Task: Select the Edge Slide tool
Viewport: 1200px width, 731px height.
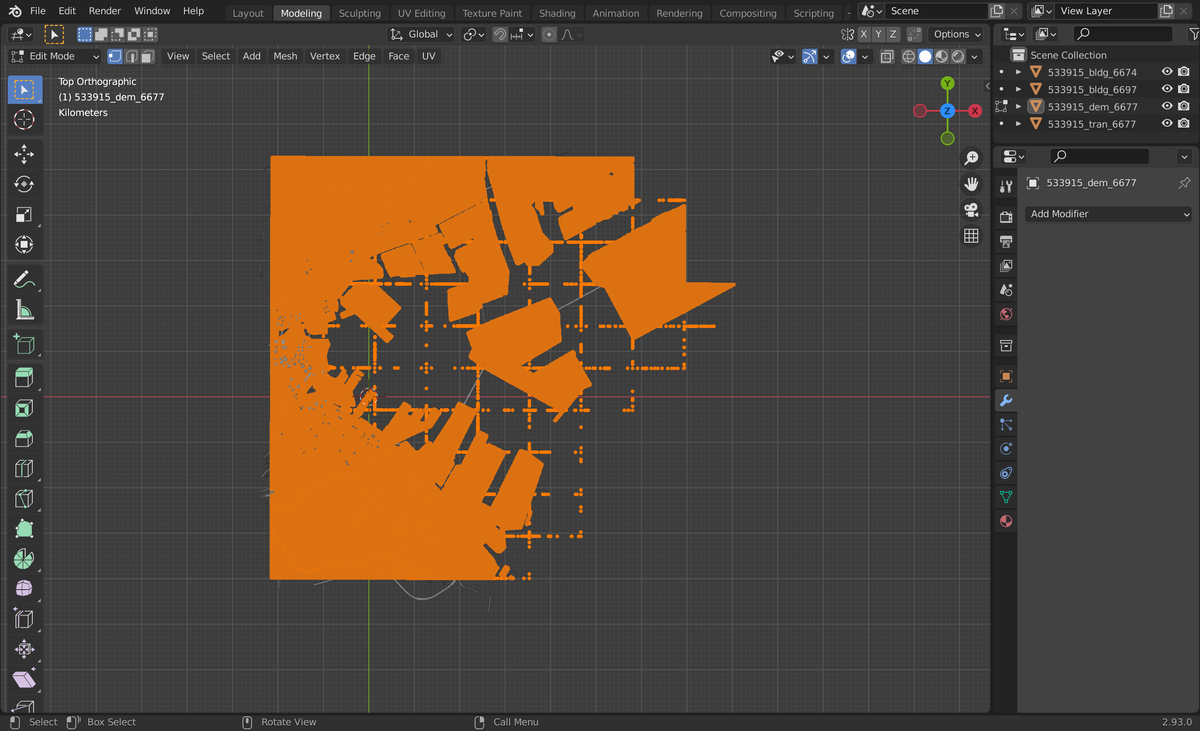Action: pyautogui.click(x=24, y=619)
